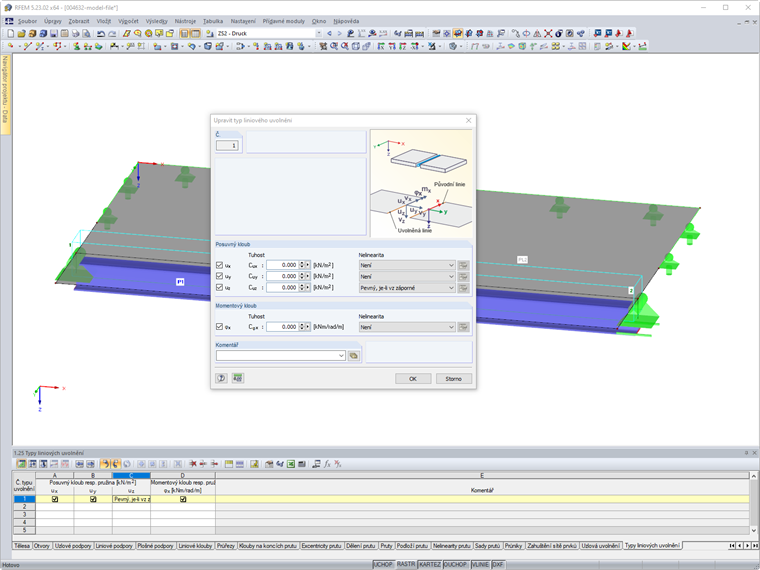Toggle the DXF status bar button
760x570 pixels.
(498, 565)
